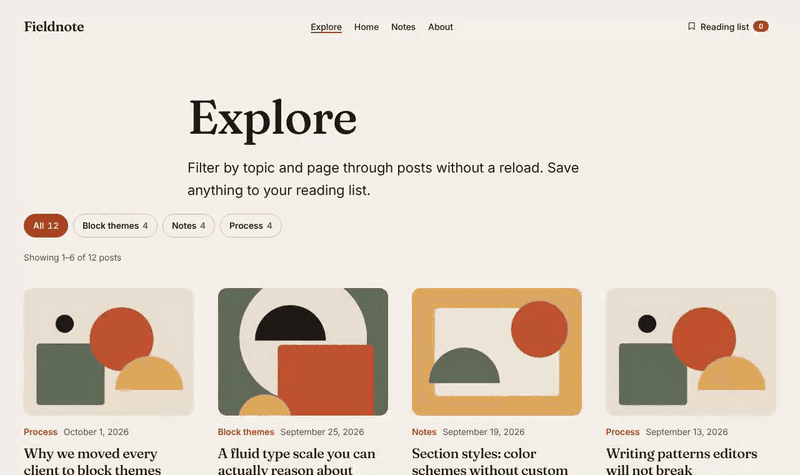The height and width of the screenshot is (475, 800).
Task: Open thumbnail for fluid type scale post
Action: tap(303, 352)
